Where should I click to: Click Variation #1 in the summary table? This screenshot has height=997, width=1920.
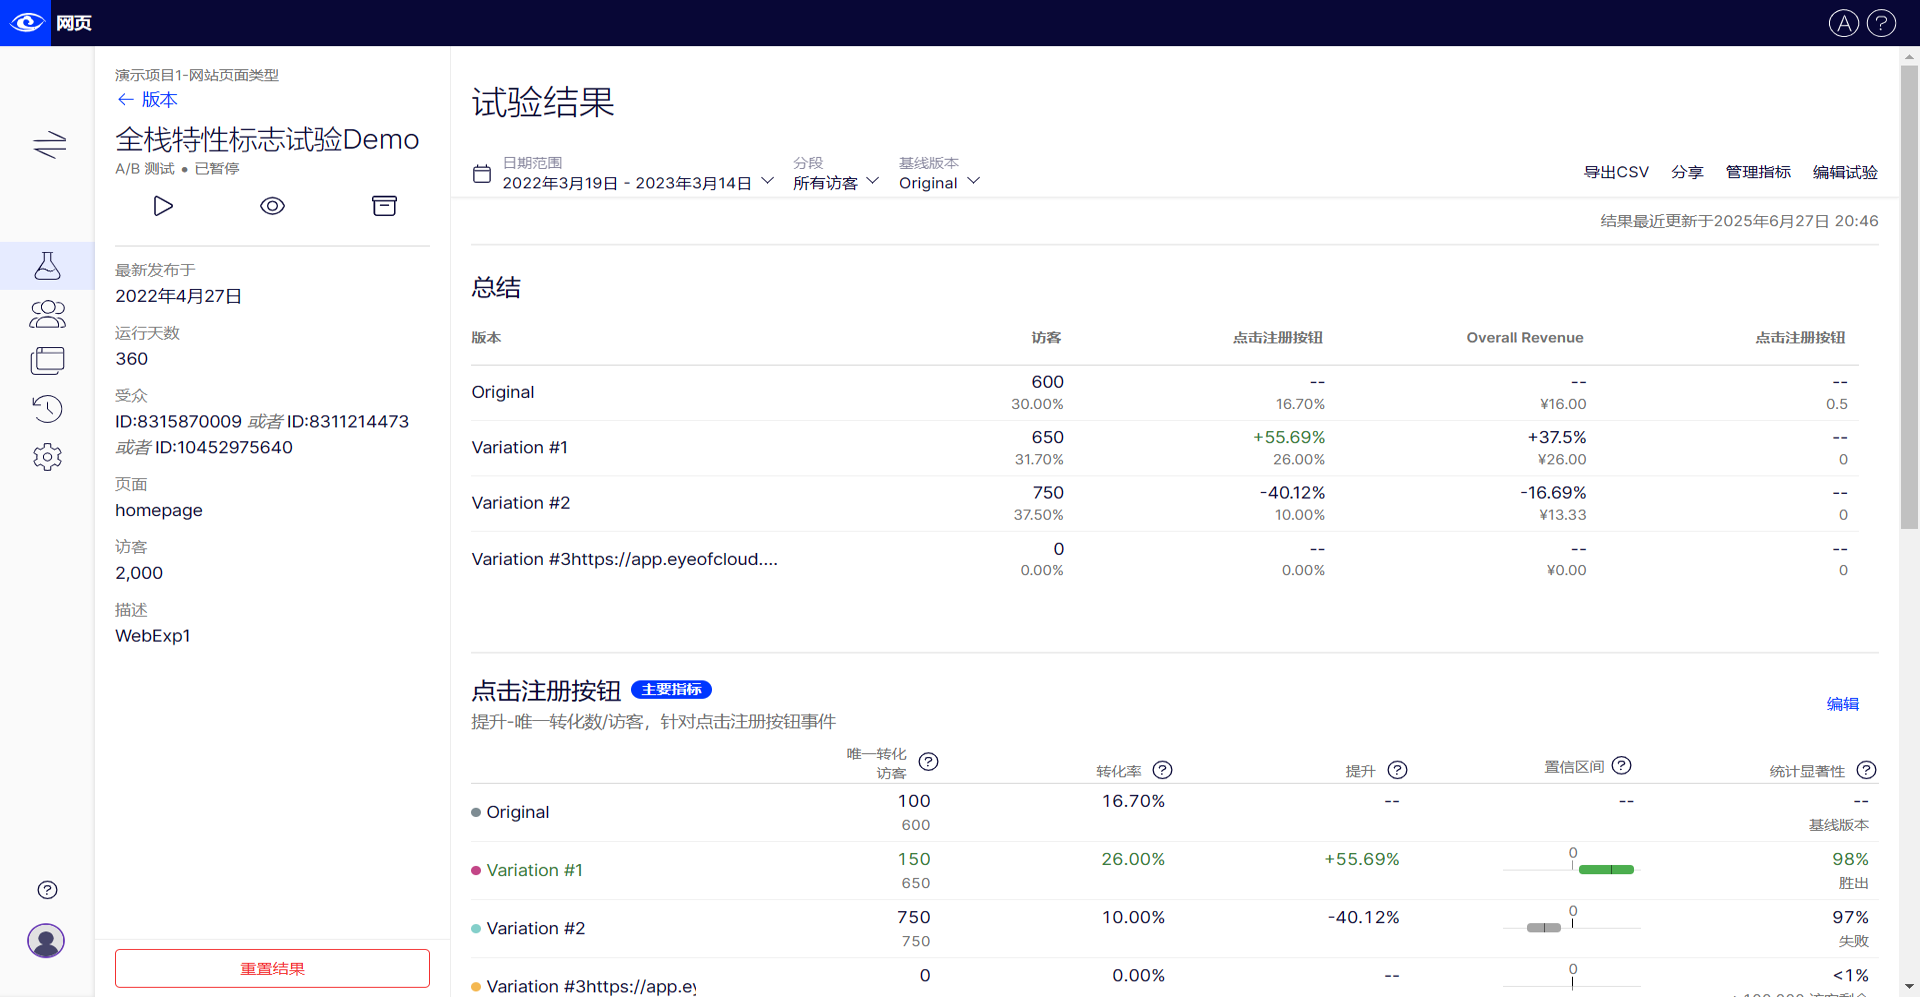click(520, 447)
